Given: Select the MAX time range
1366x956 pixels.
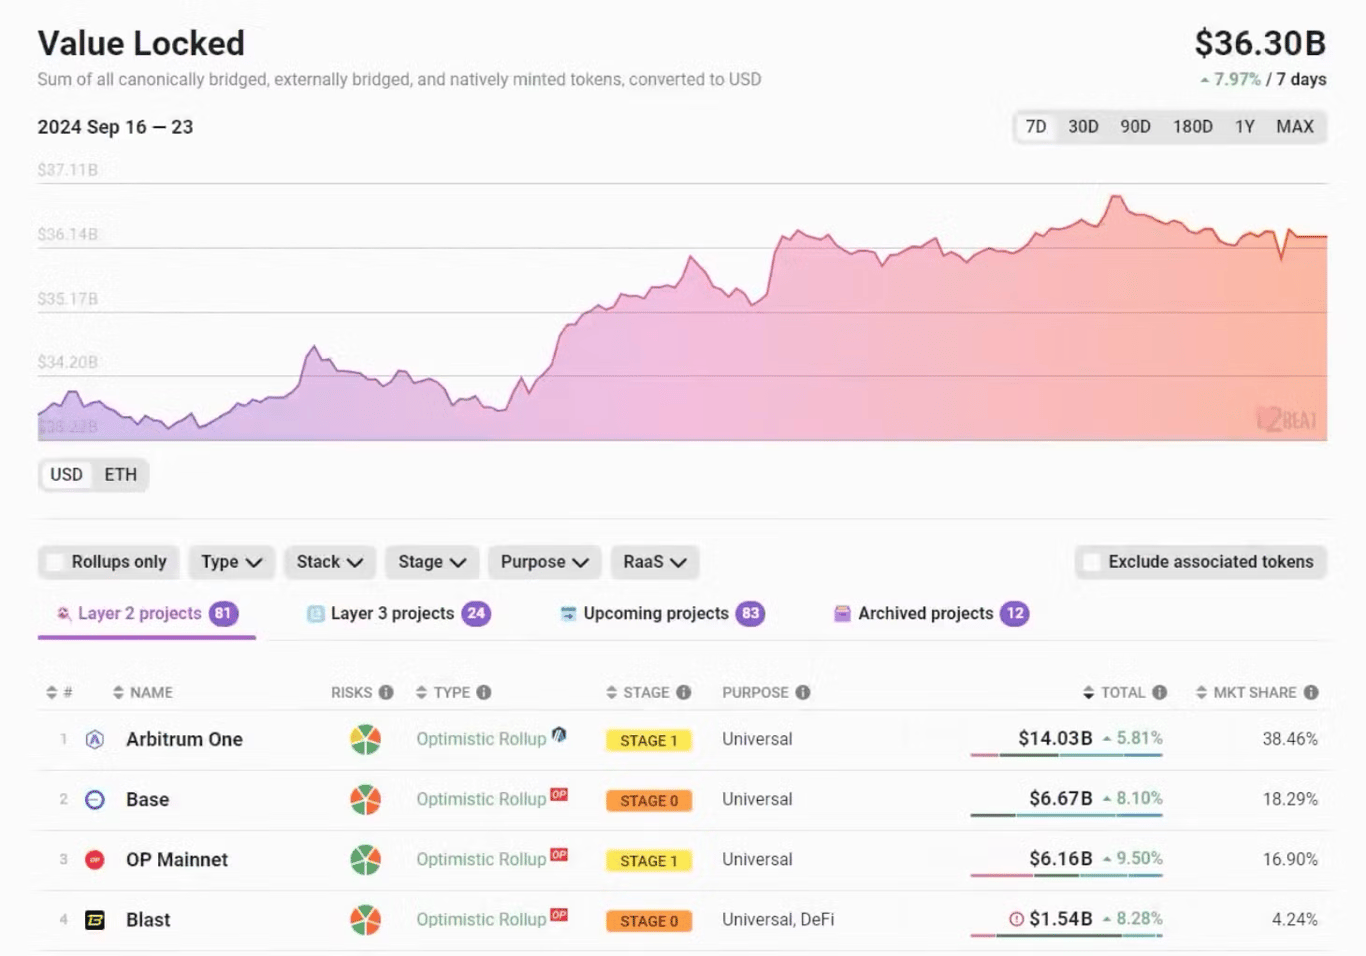Looking at the screenshot, I should pyautogui.click(x=1295, y=127).
